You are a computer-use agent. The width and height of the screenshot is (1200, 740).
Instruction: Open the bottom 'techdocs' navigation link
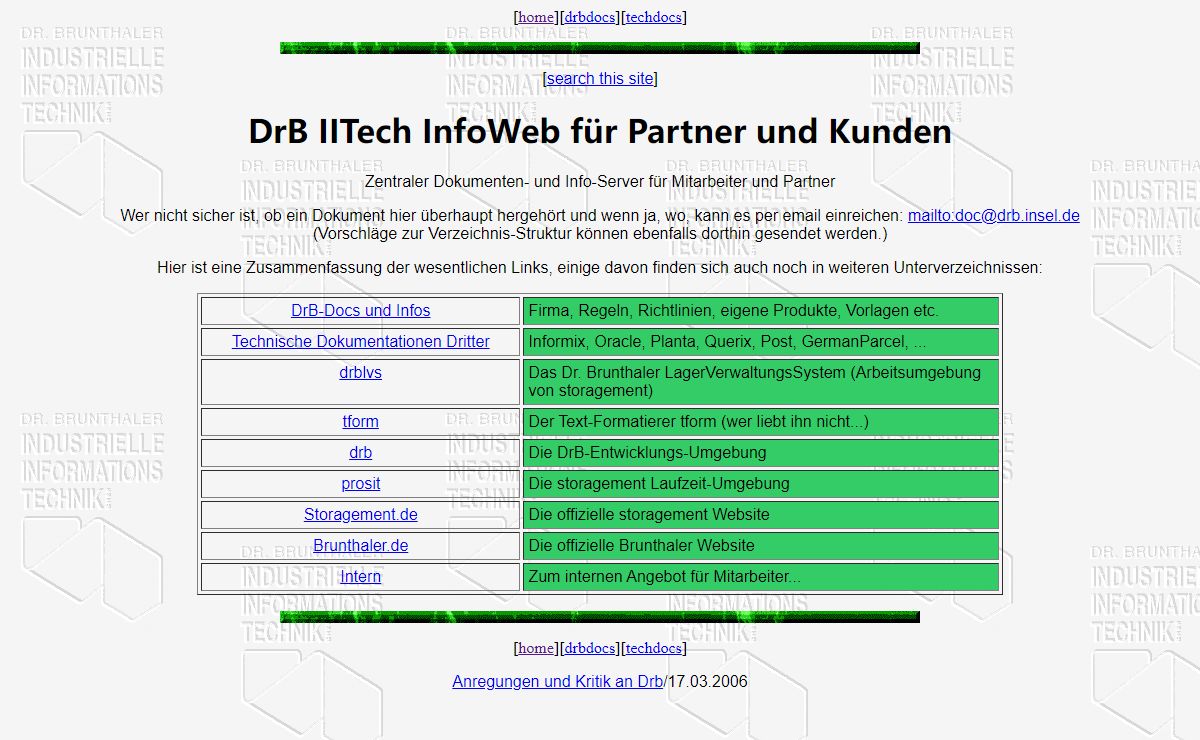pyautogui.click(x=654, y=648)
